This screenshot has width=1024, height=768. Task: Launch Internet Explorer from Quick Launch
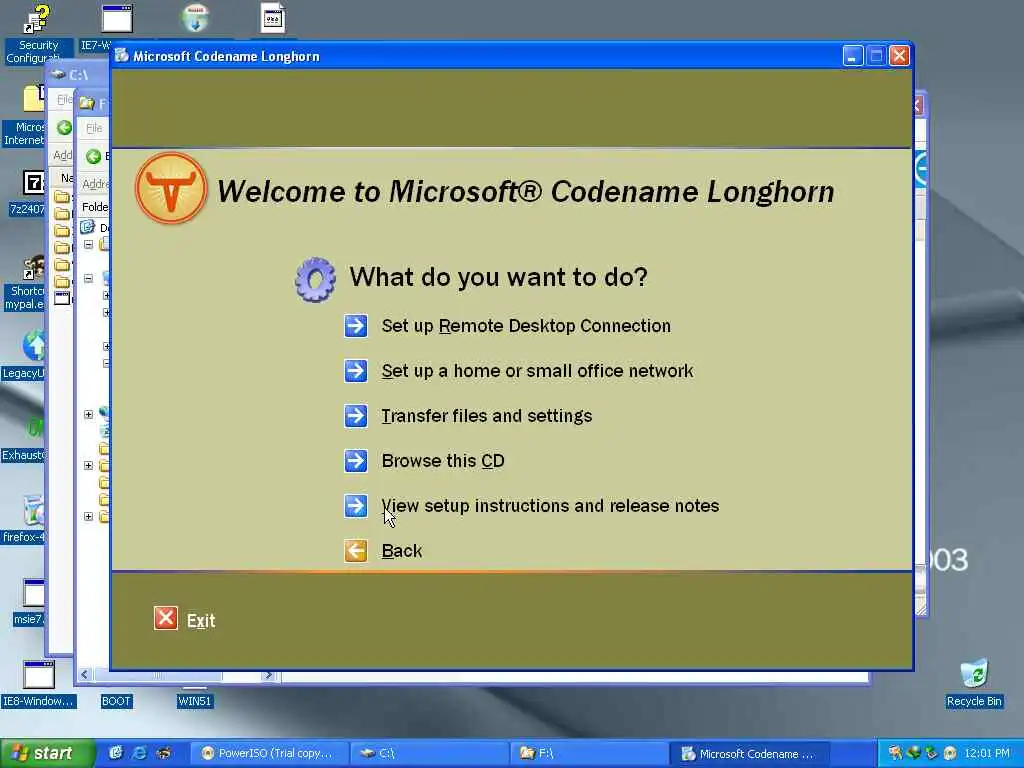140,753
